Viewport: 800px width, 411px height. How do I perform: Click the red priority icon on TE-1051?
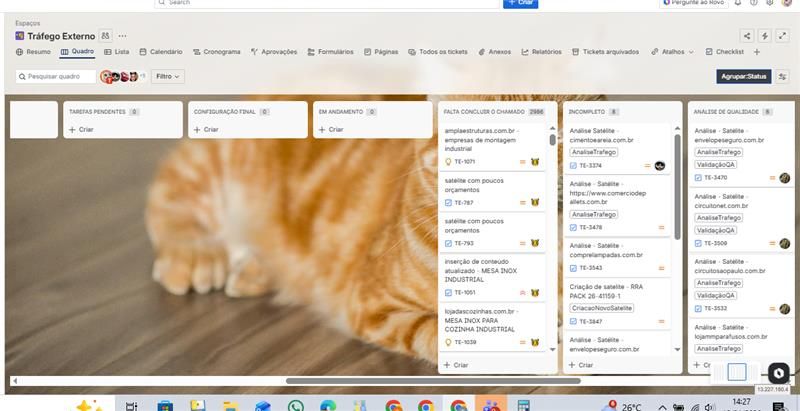click(x=522, y=293)
